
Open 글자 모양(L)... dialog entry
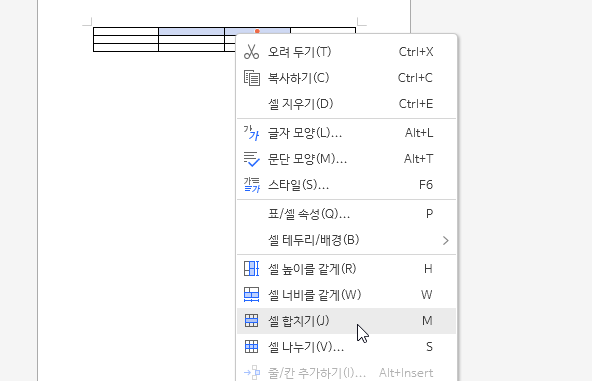click(346, 133)
